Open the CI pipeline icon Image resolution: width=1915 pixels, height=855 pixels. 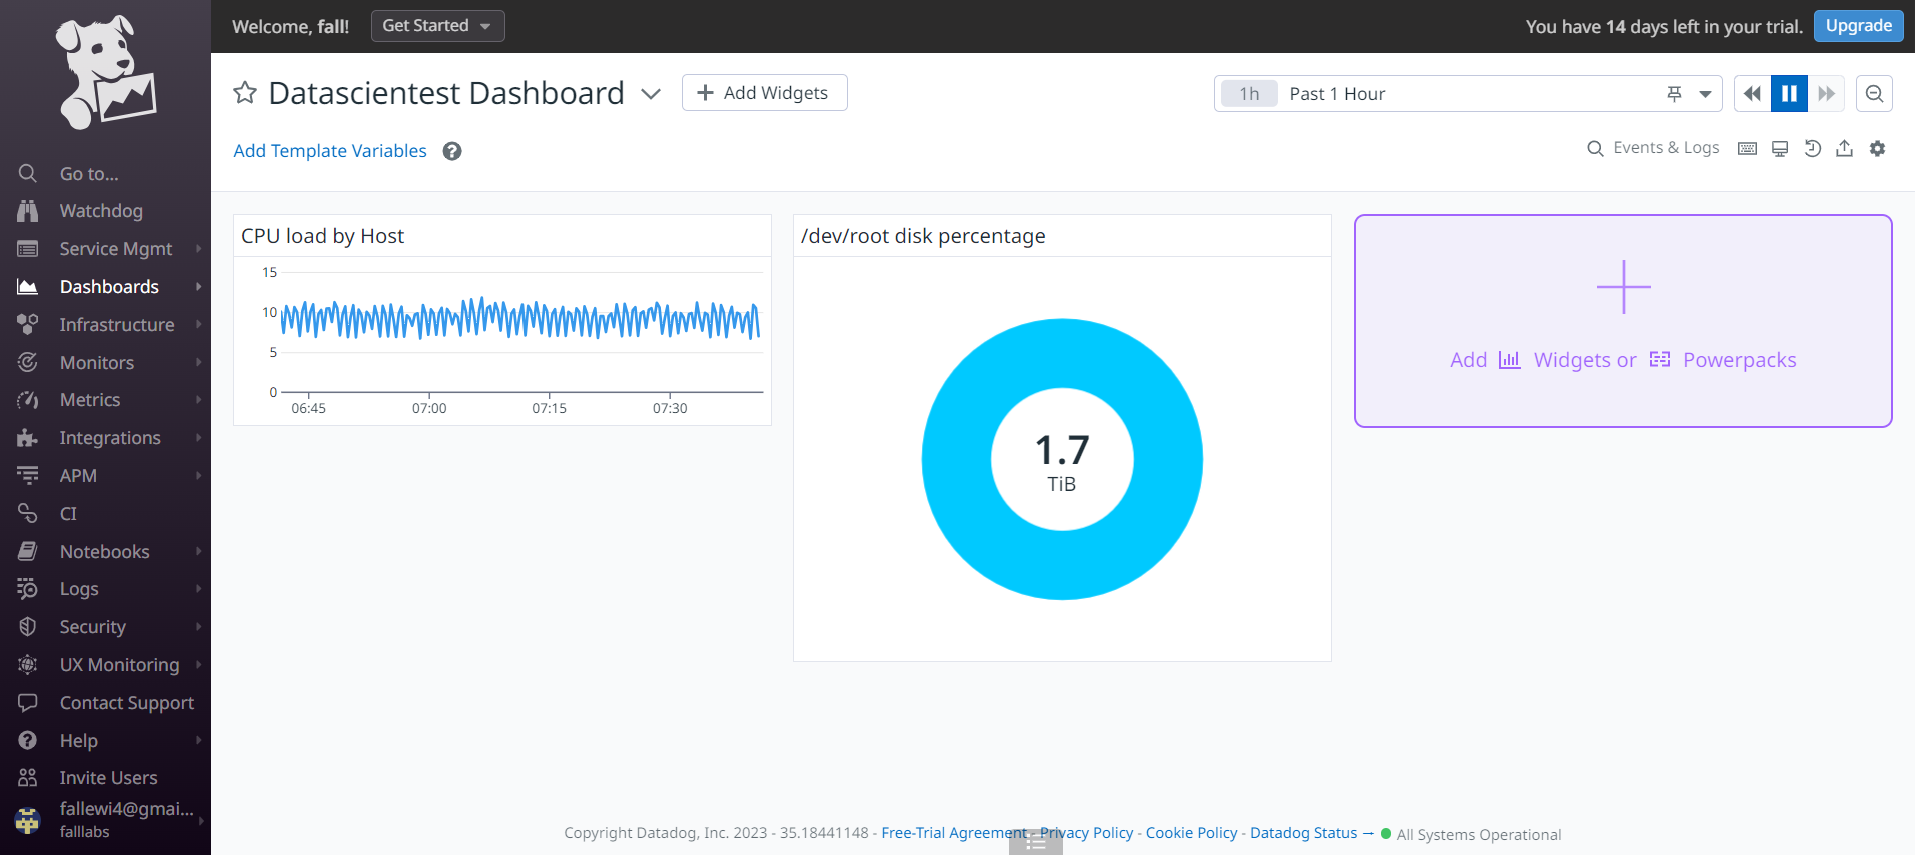tap(28, 513)
